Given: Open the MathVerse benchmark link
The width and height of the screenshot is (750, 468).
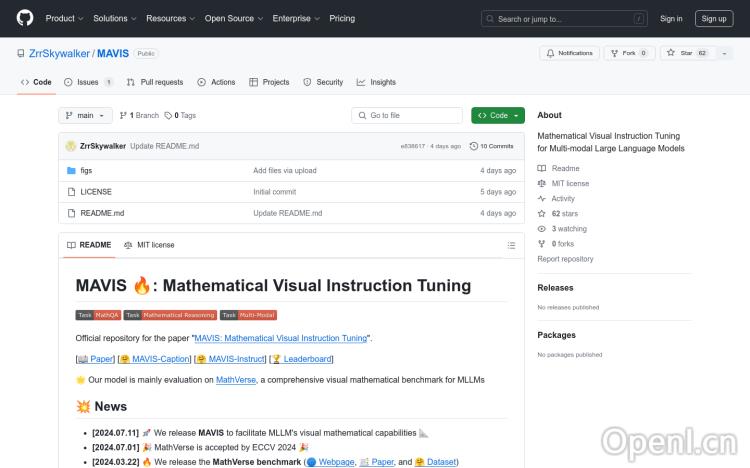Looking at the screenshot, I should click(236, 380).
